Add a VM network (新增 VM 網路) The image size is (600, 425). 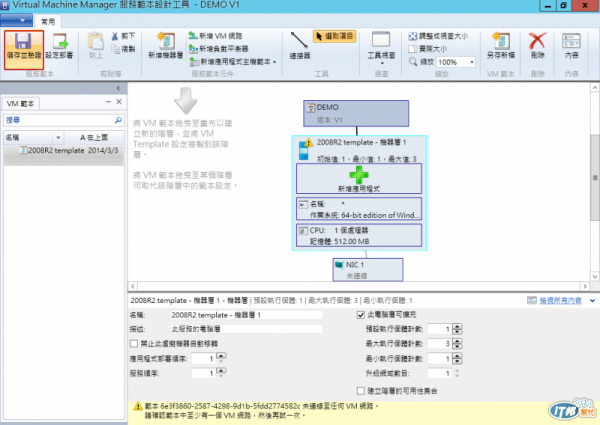(x=215, y=36)
